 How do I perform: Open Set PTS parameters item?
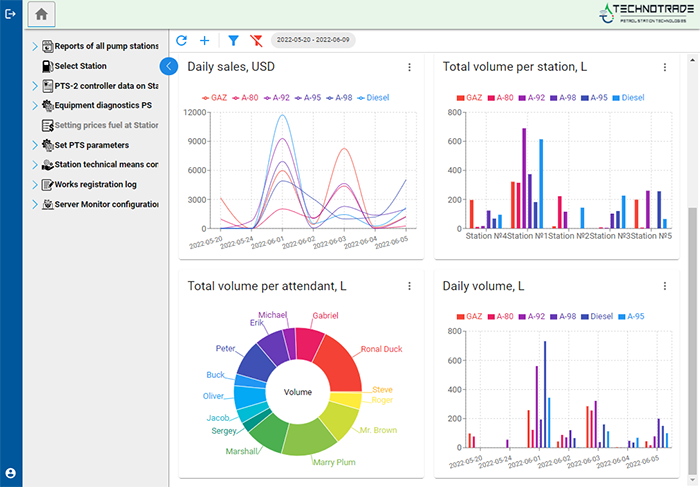pos(92,145)
